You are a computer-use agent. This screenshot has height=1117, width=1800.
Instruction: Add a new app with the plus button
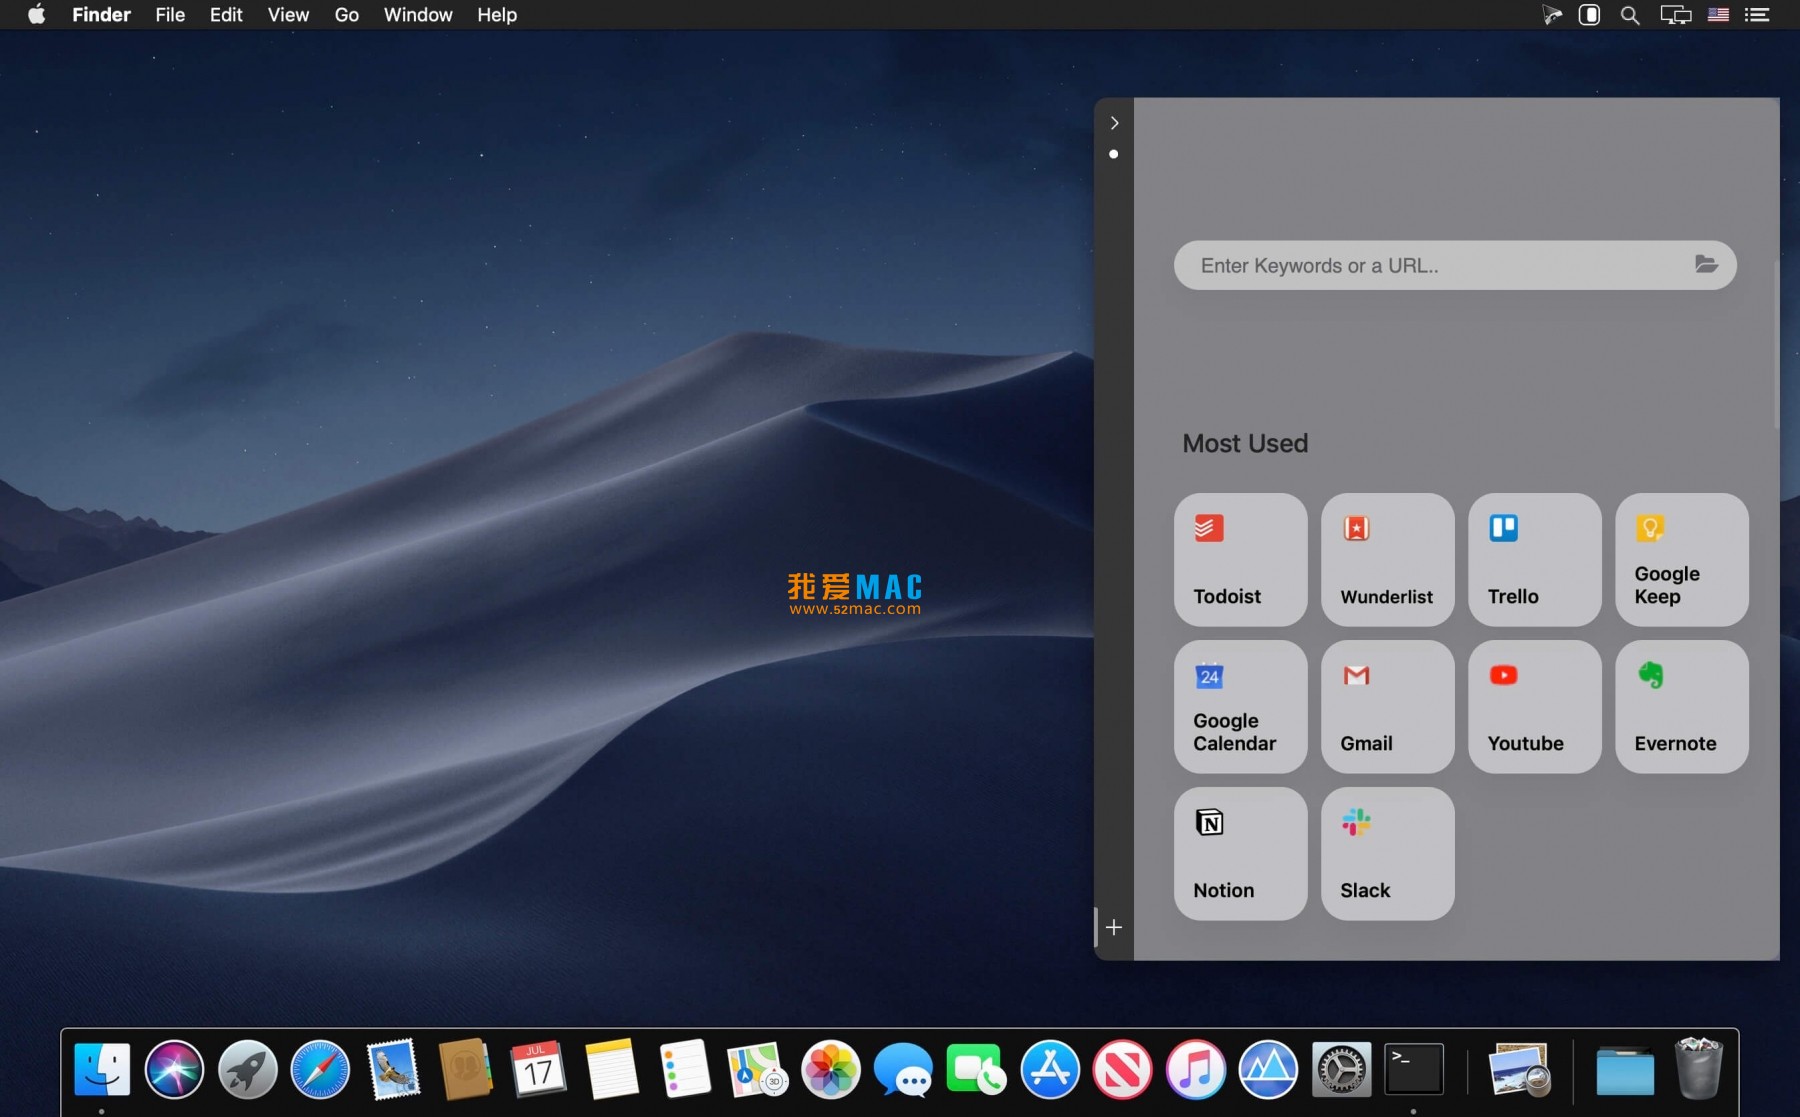coord(1114,927)
